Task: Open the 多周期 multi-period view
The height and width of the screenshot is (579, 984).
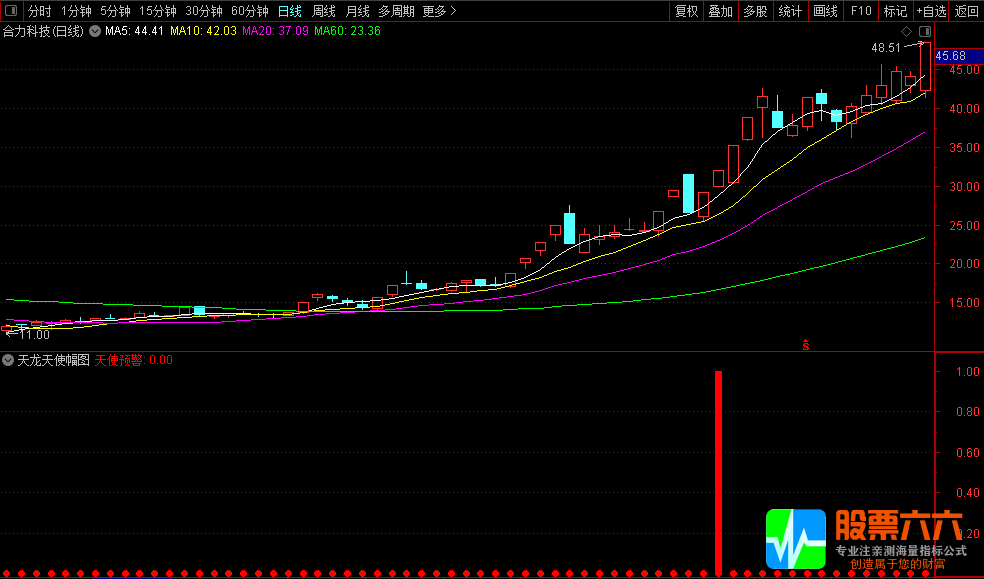Action: click(396, 11)
